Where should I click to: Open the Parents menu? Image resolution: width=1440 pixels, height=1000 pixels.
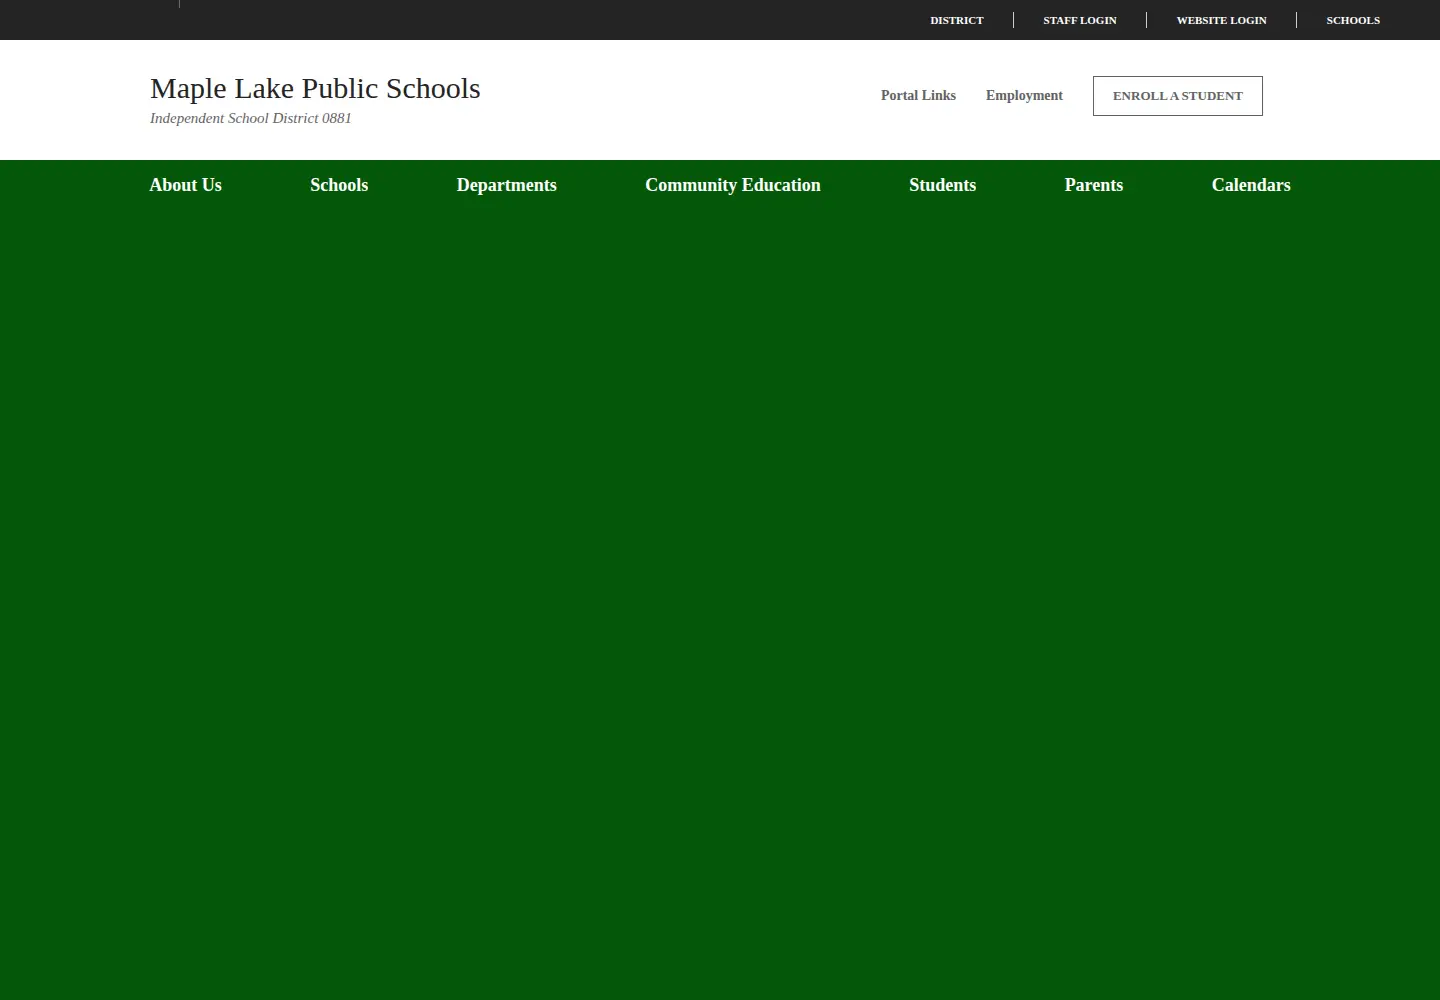[x=1093, y=185]
